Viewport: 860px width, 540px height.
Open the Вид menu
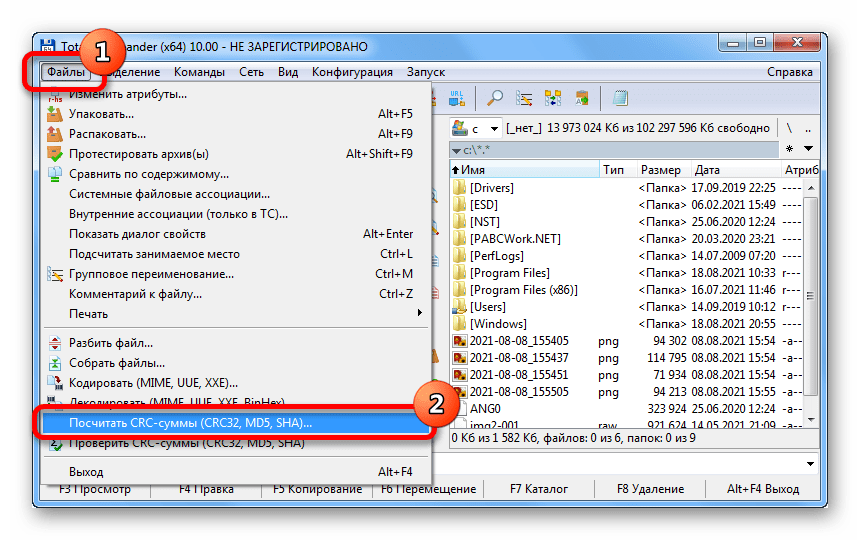(x=288, y=72)
